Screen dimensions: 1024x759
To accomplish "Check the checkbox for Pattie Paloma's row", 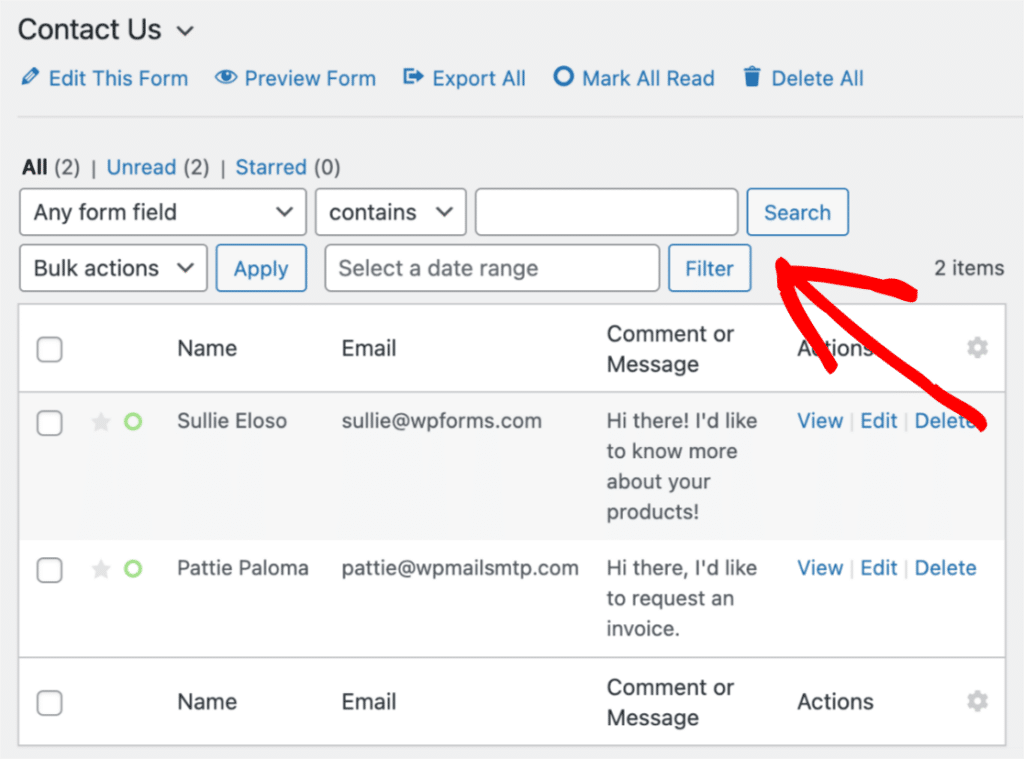I will [49, 570].
